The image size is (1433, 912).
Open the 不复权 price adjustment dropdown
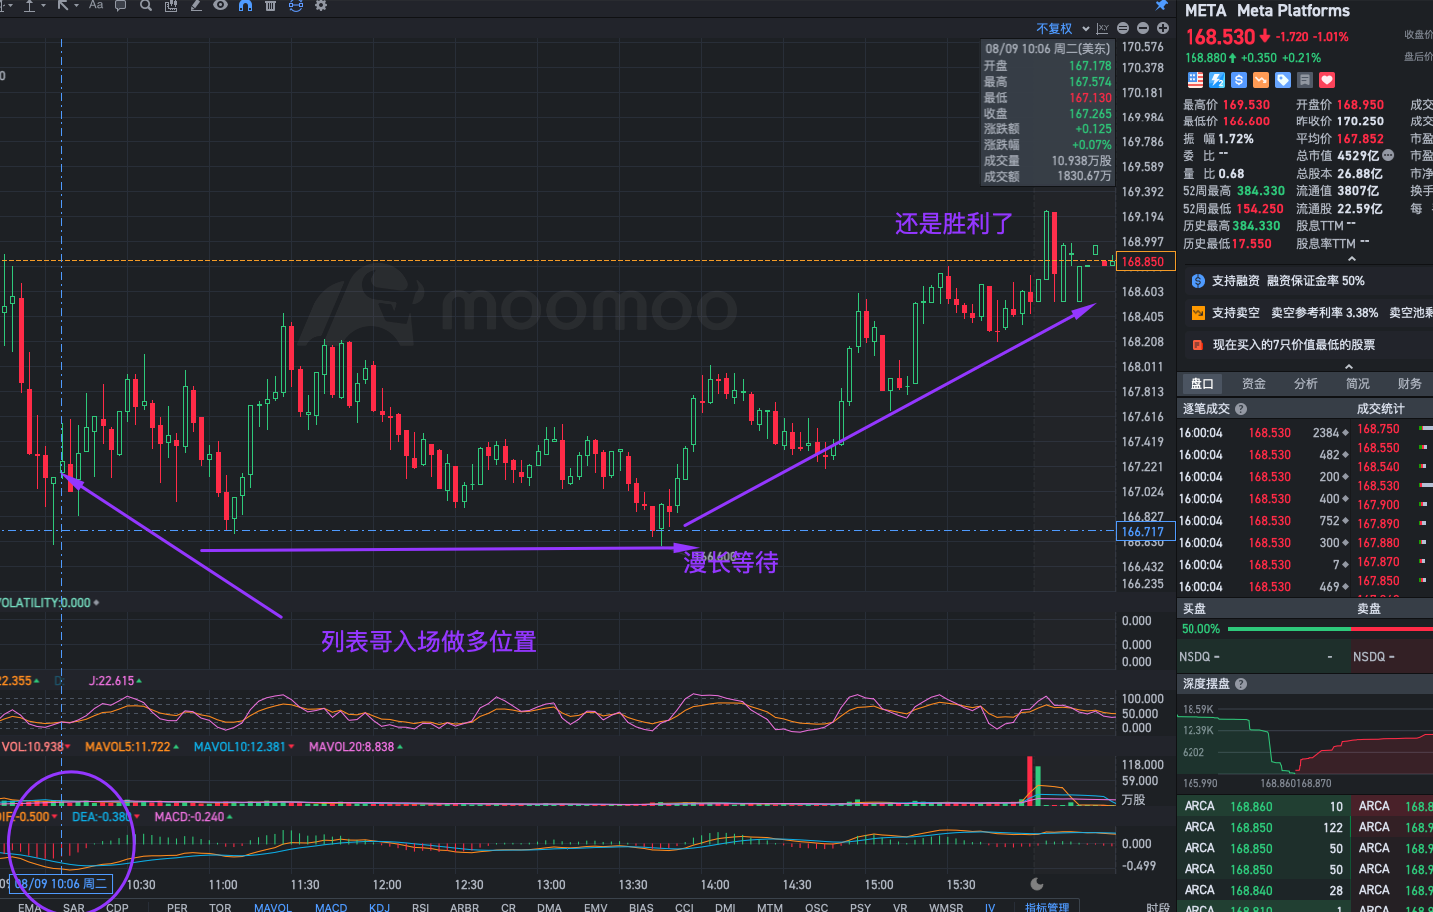click(1062, 29)
